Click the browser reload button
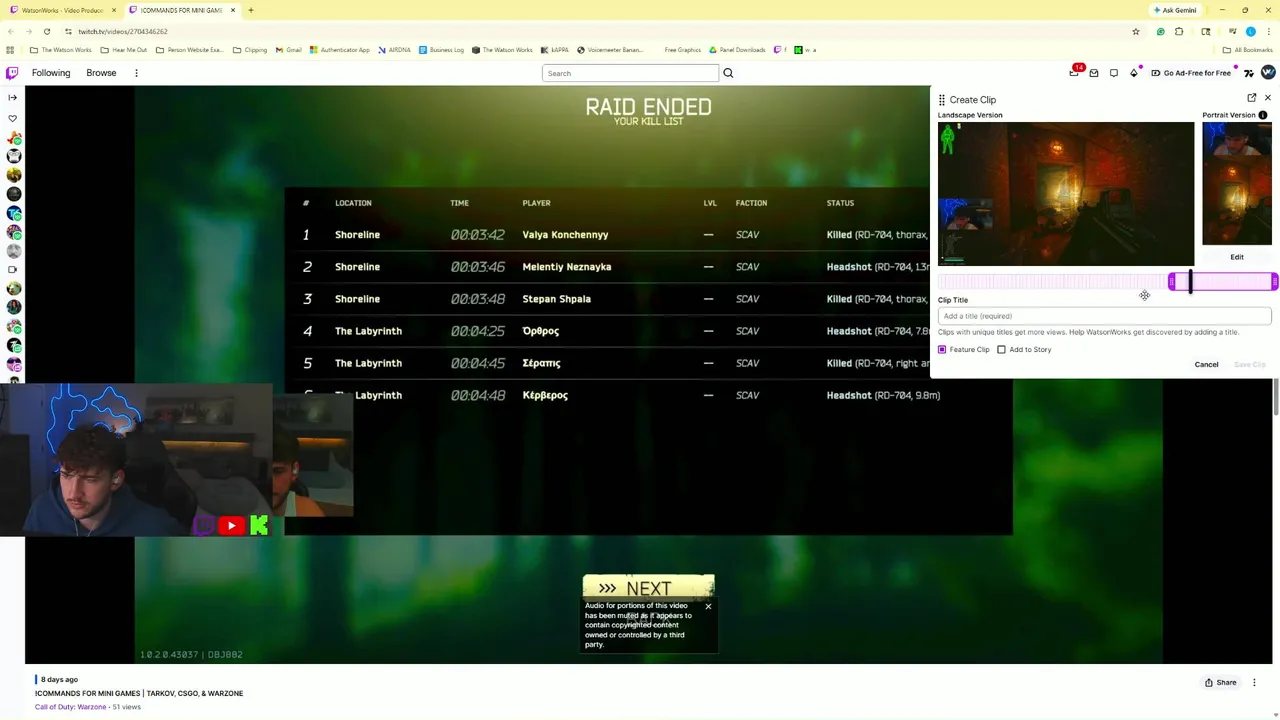 tap(46, 31)
